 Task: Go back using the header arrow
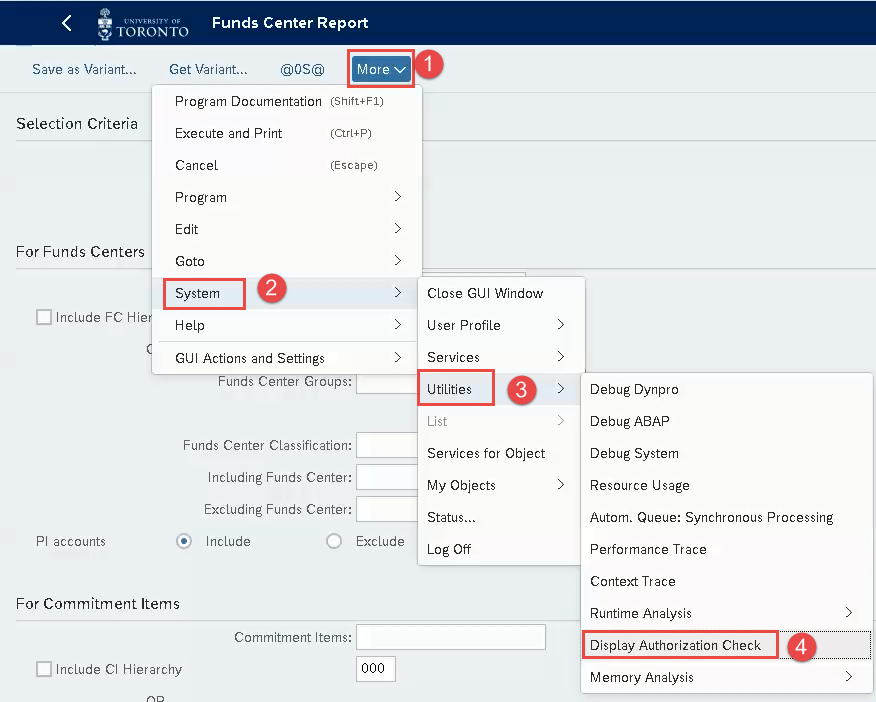point(66,23)
